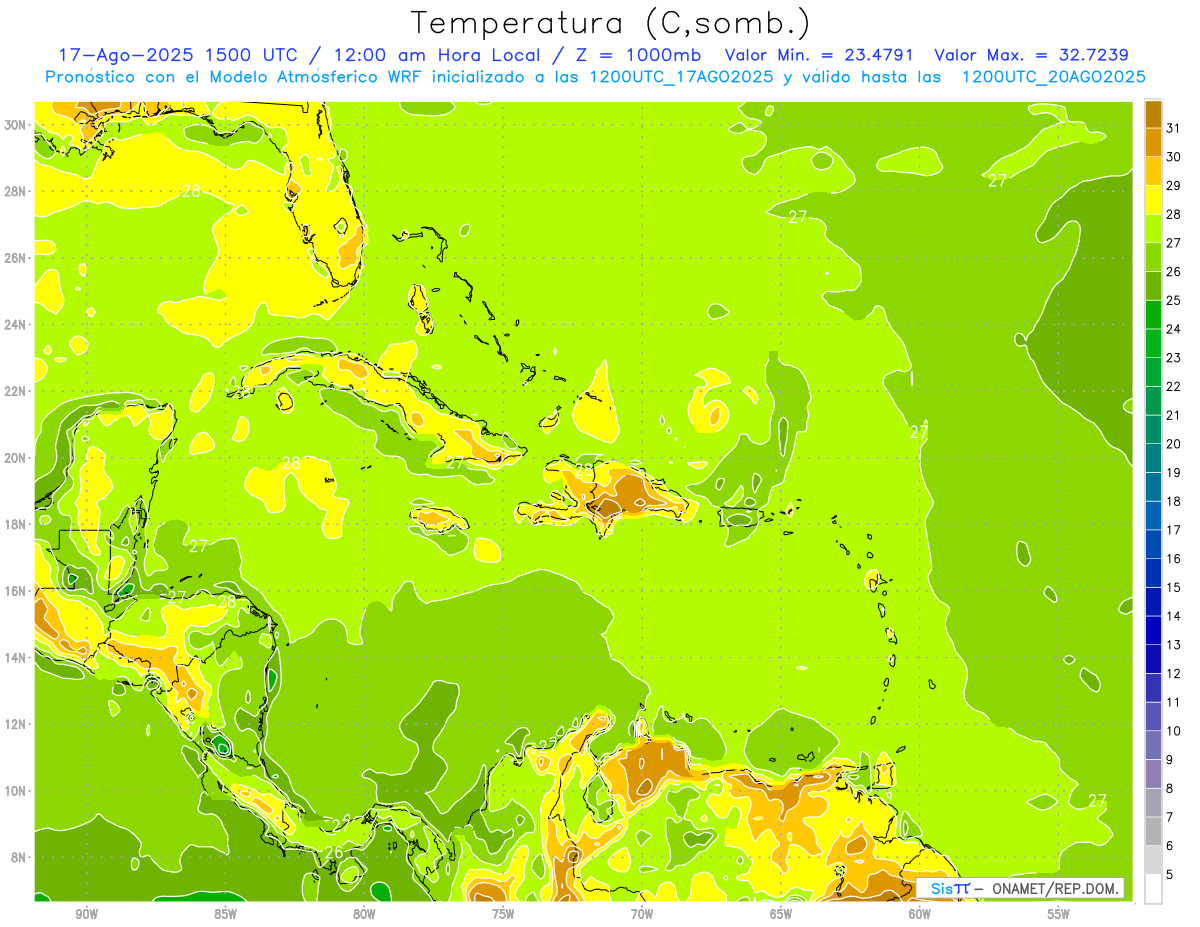Screen dimensions: 1200x927
Task: Pick the lime legend swatch between 27 and 28
Action: tap(1153, 228)
